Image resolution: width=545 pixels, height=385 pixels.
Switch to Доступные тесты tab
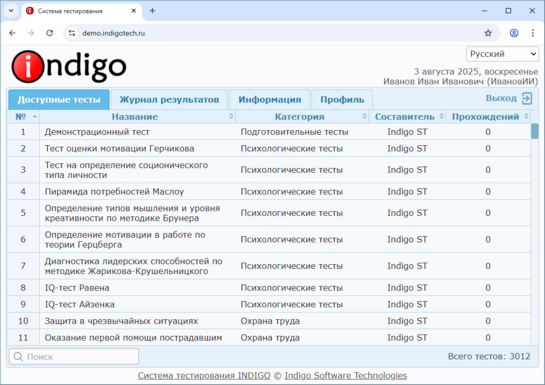pyautogui.click(x=59, y=99)
